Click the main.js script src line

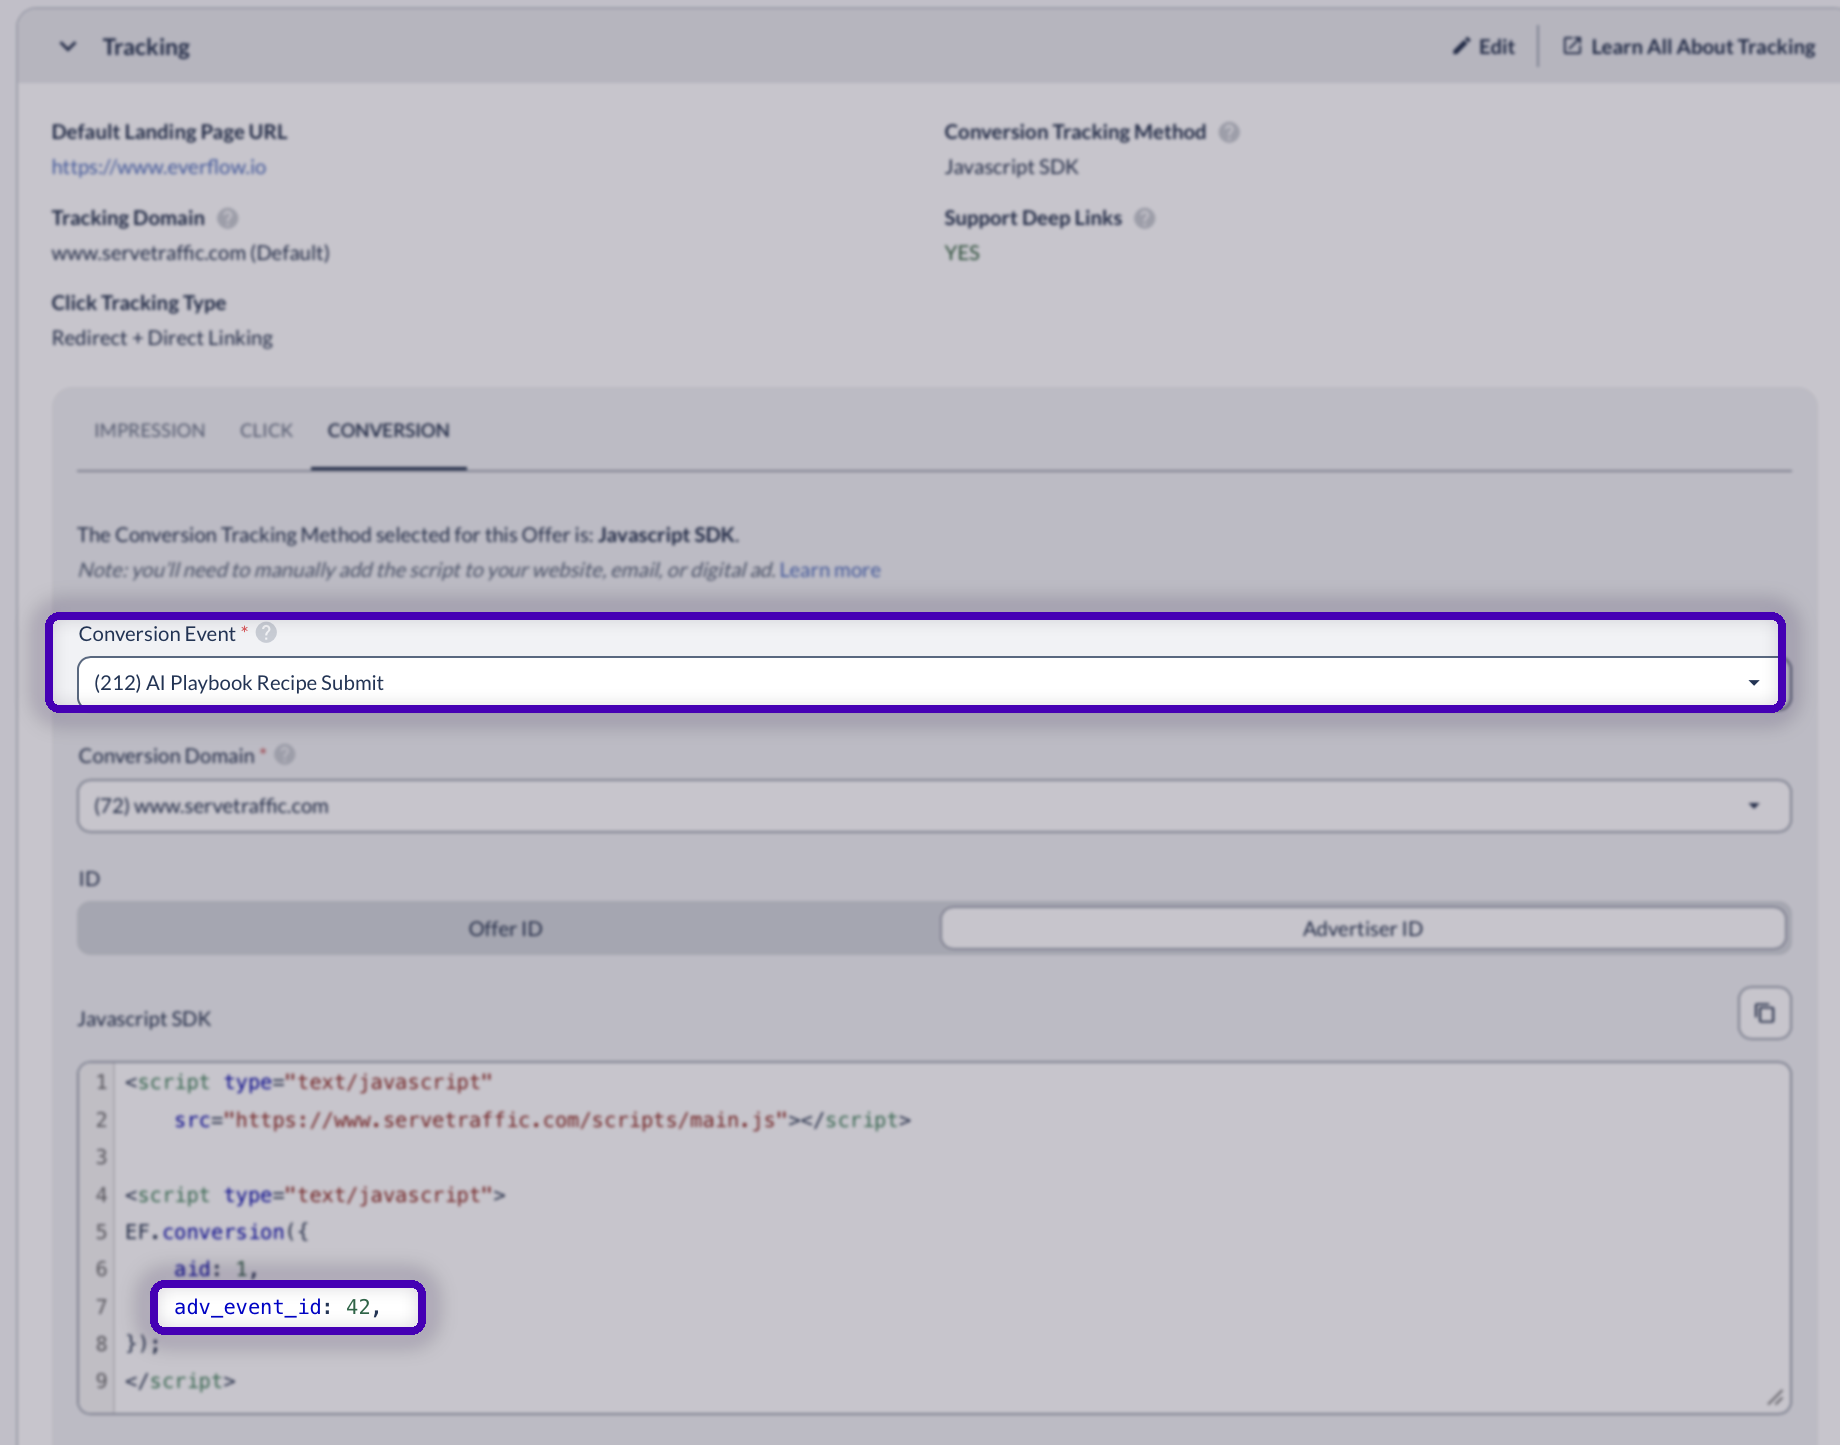[x=542, y=1120]
